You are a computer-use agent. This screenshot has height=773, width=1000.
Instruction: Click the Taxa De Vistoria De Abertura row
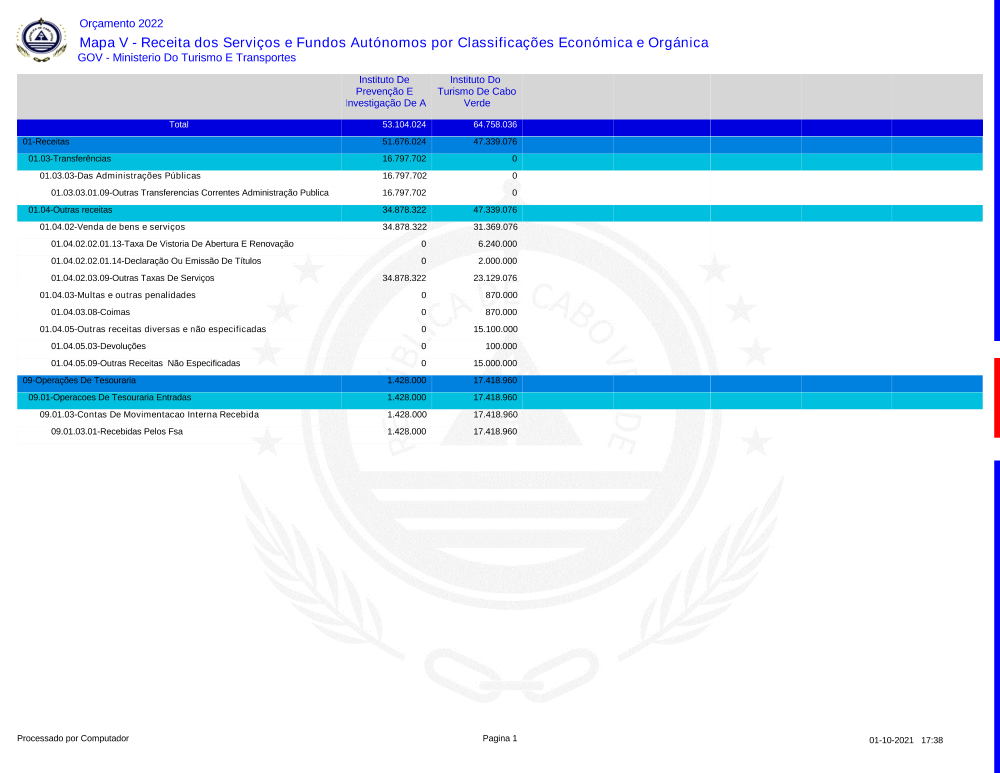[x=172, y=244]
